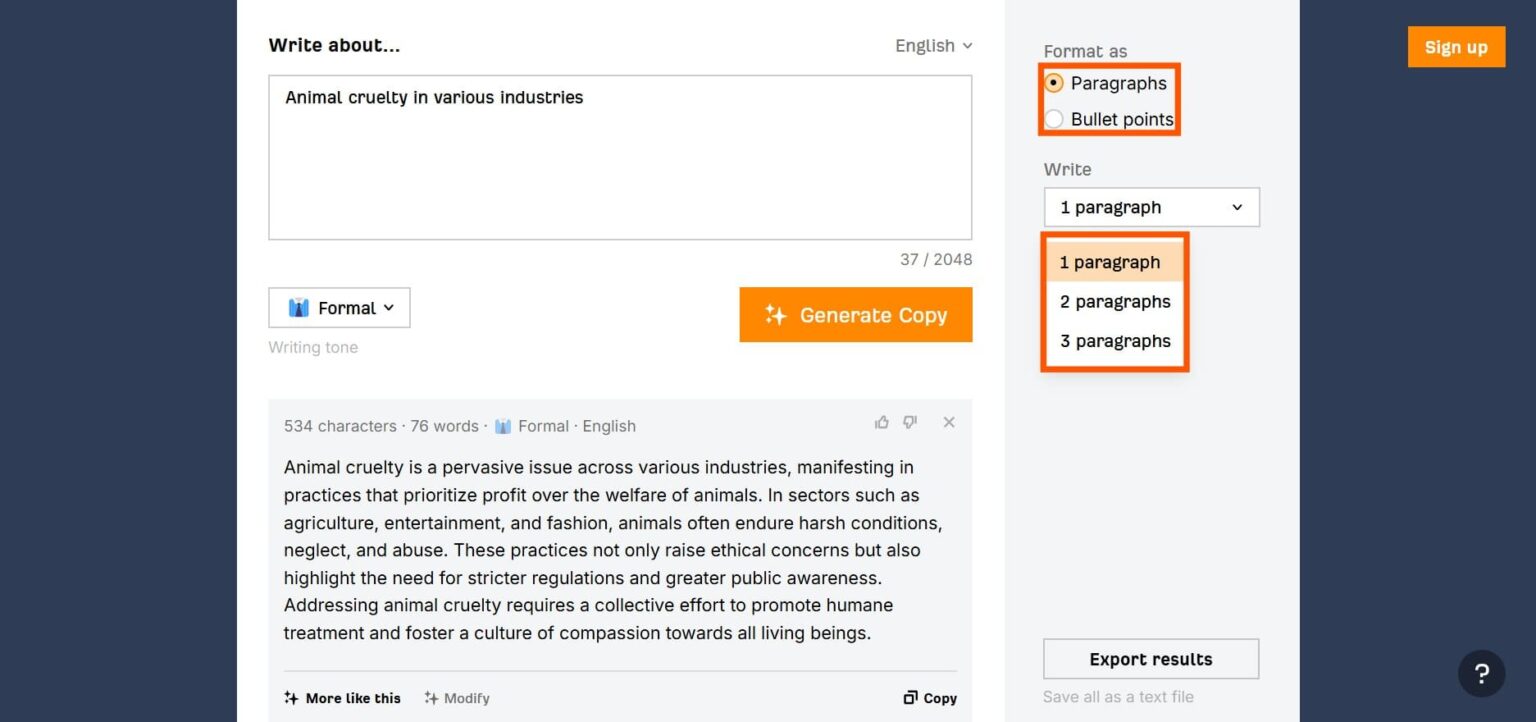Collapse the 1 paragraph Write dropdown
This screenshot has height=722, width=1536.
1151,208
